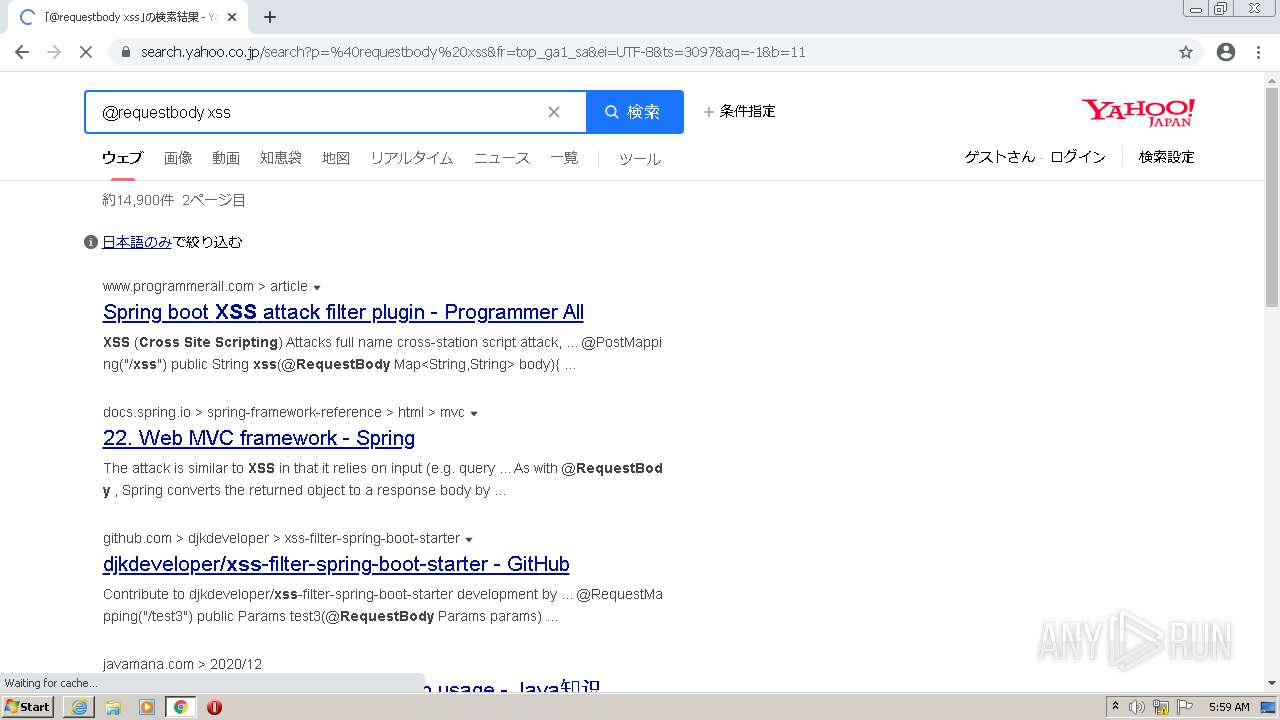Select the ウェブ tab
This screenshot has height=720, width=1280.
122,158
